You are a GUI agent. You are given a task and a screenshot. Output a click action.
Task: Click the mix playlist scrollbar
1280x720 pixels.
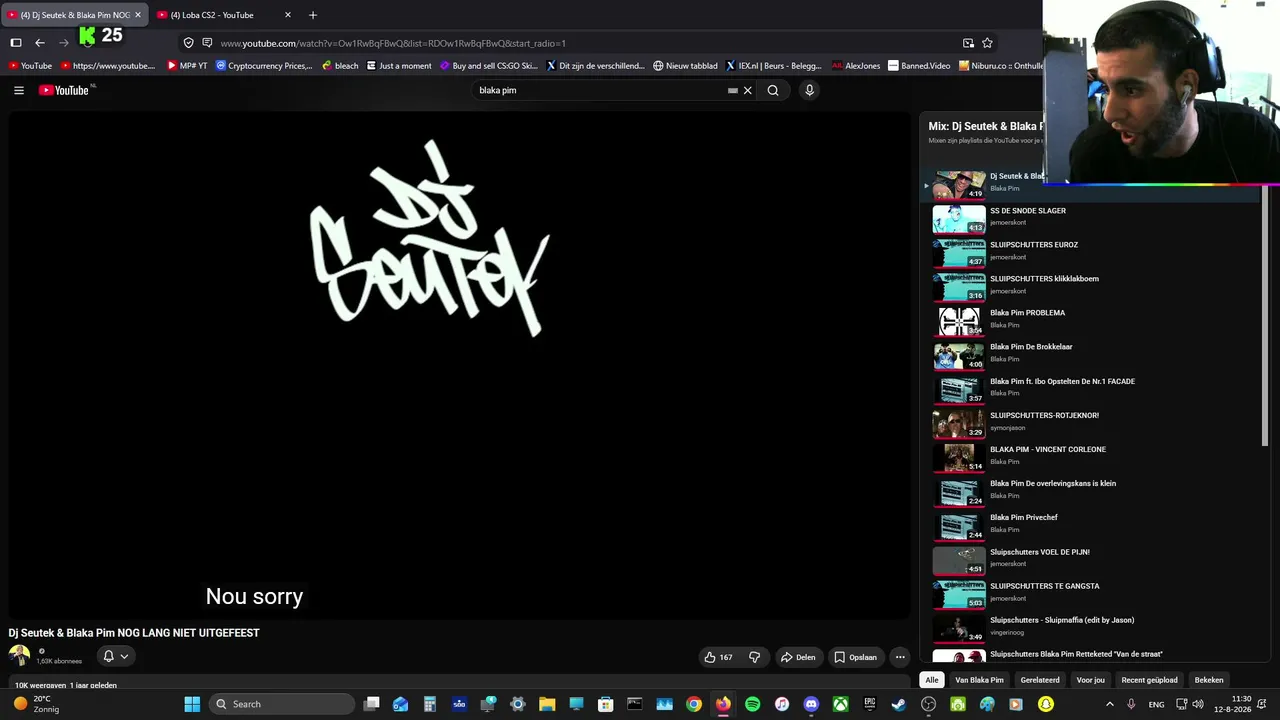pyautogui.click(x=1264, y=315)
